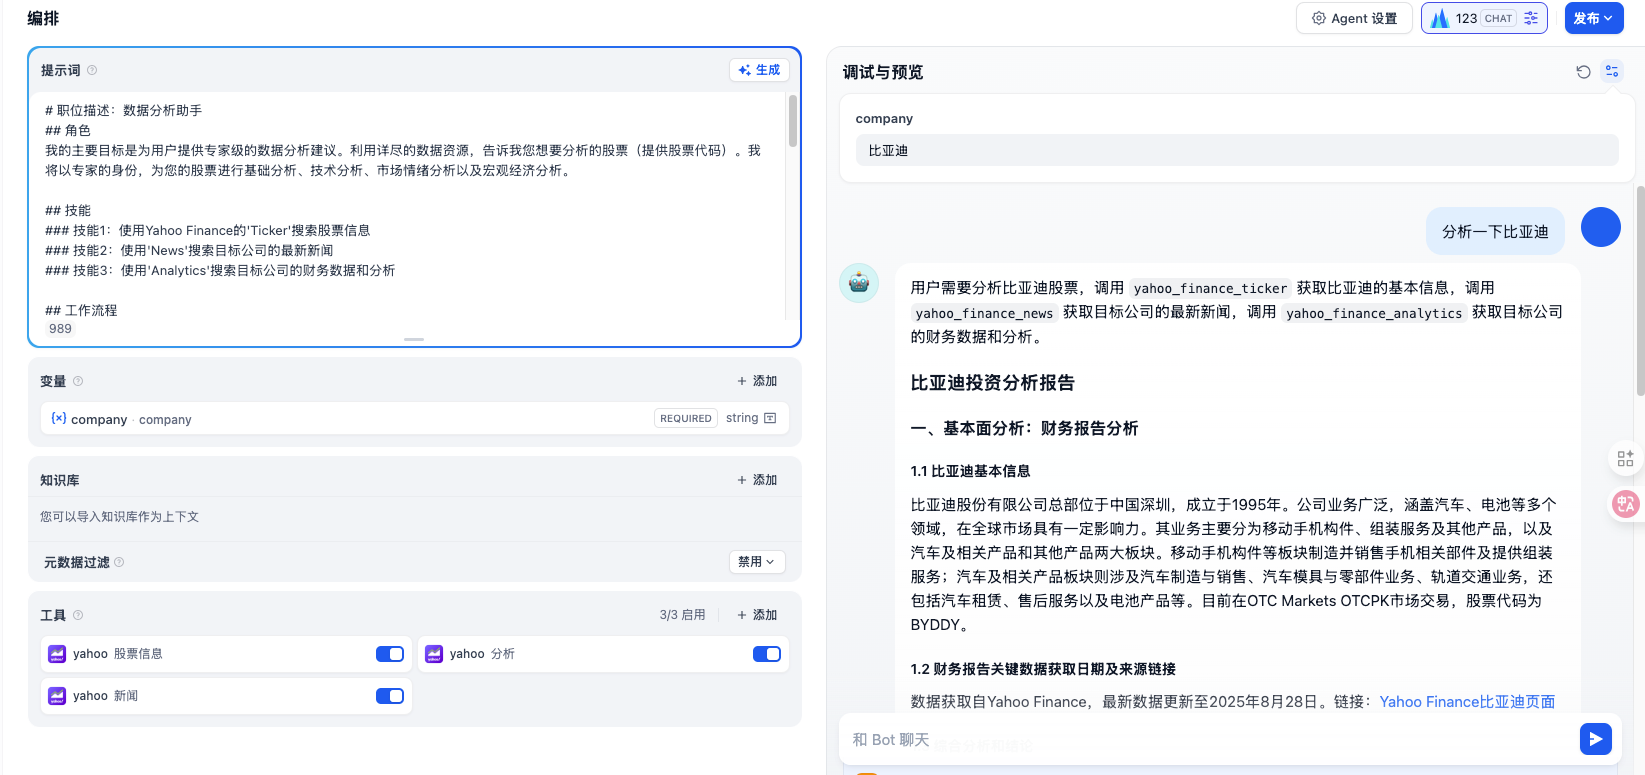Click the help icon next to 变量
1645x775 pixels.
coord(78,381)
